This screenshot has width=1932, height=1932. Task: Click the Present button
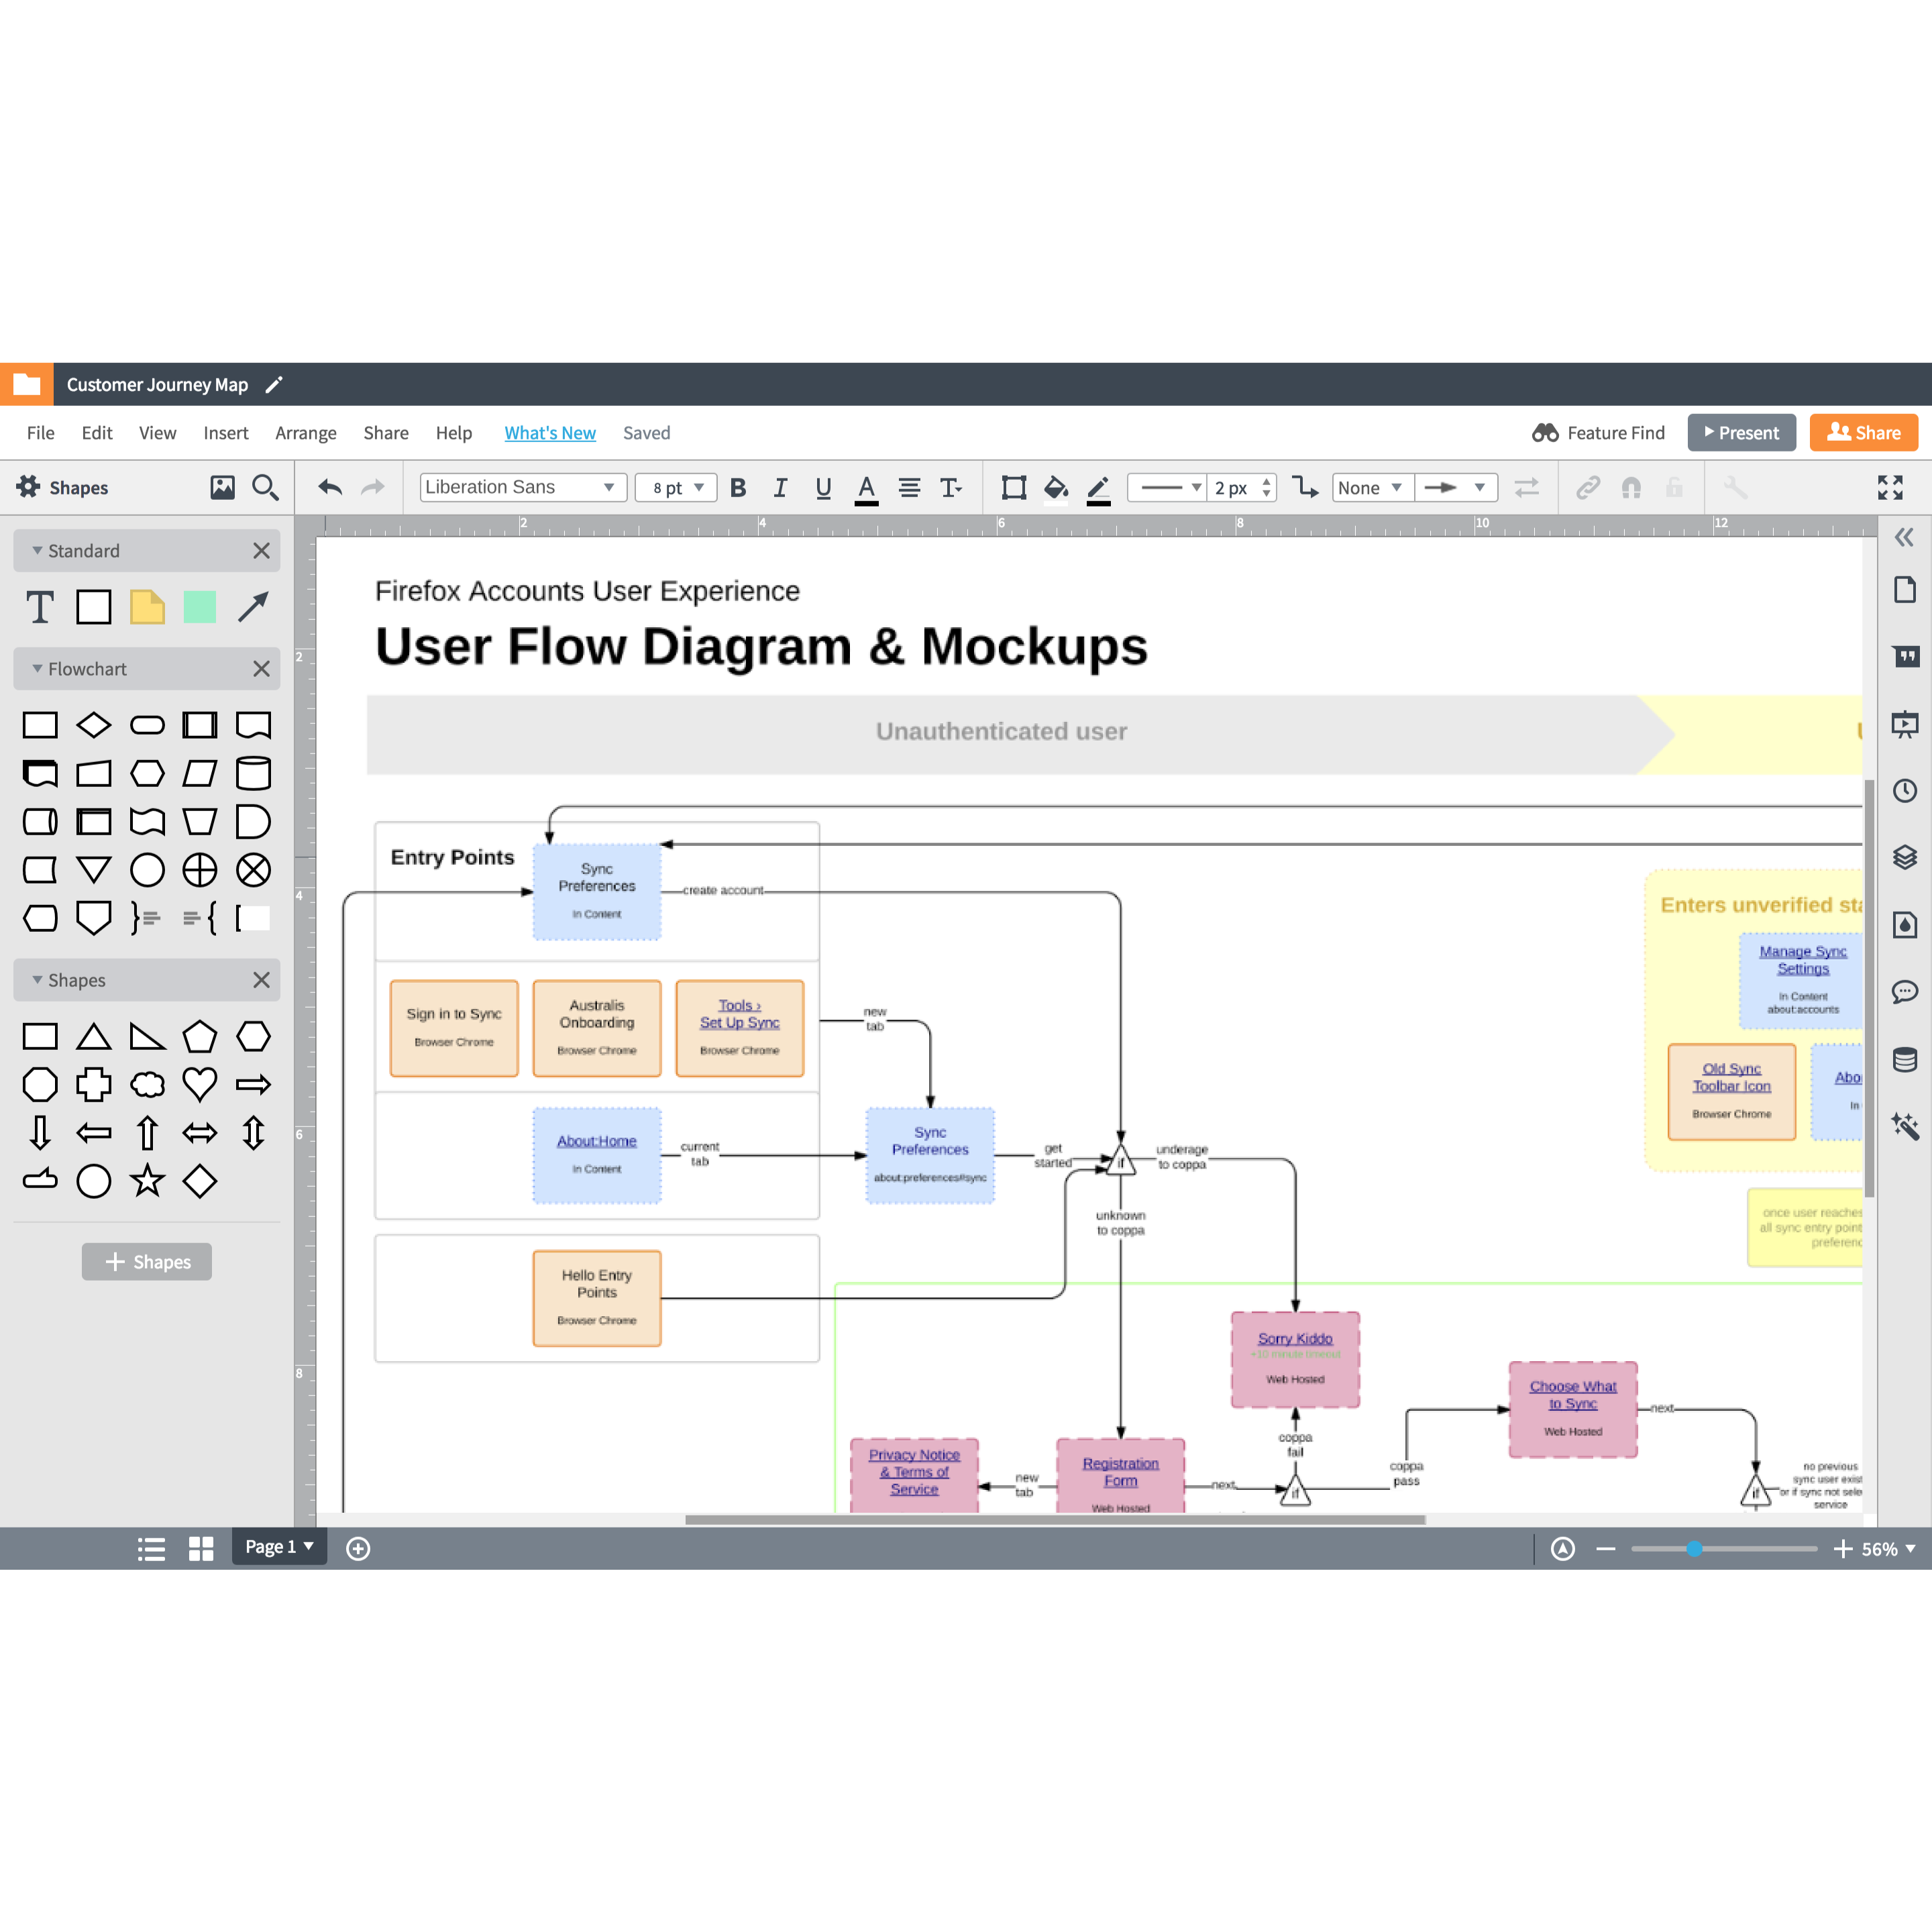(1741, 433)
